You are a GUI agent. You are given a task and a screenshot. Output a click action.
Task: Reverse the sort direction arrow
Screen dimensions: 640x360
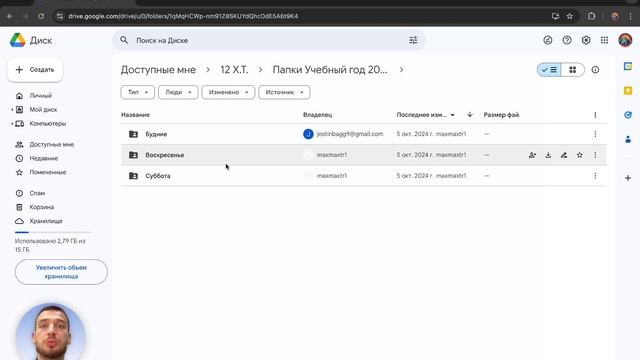coord(470,115)
